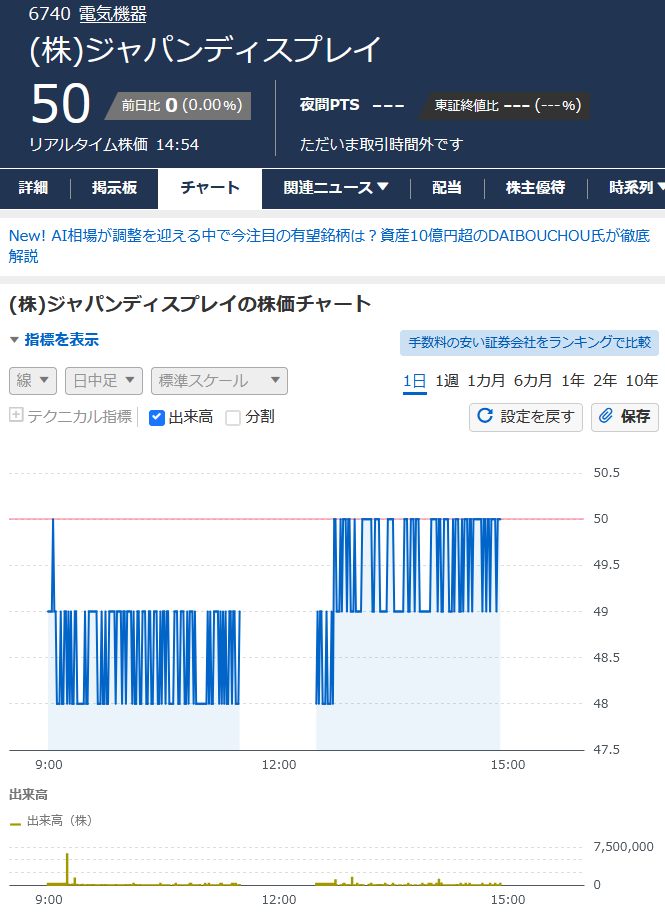Open the 掲示板 tab
This screenshot has height=918, width=665.
point(114,188)
